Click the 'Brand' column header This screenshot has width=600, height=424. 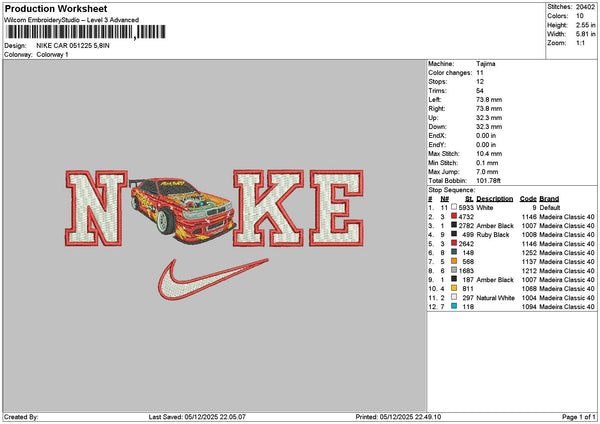coord(549,199)
